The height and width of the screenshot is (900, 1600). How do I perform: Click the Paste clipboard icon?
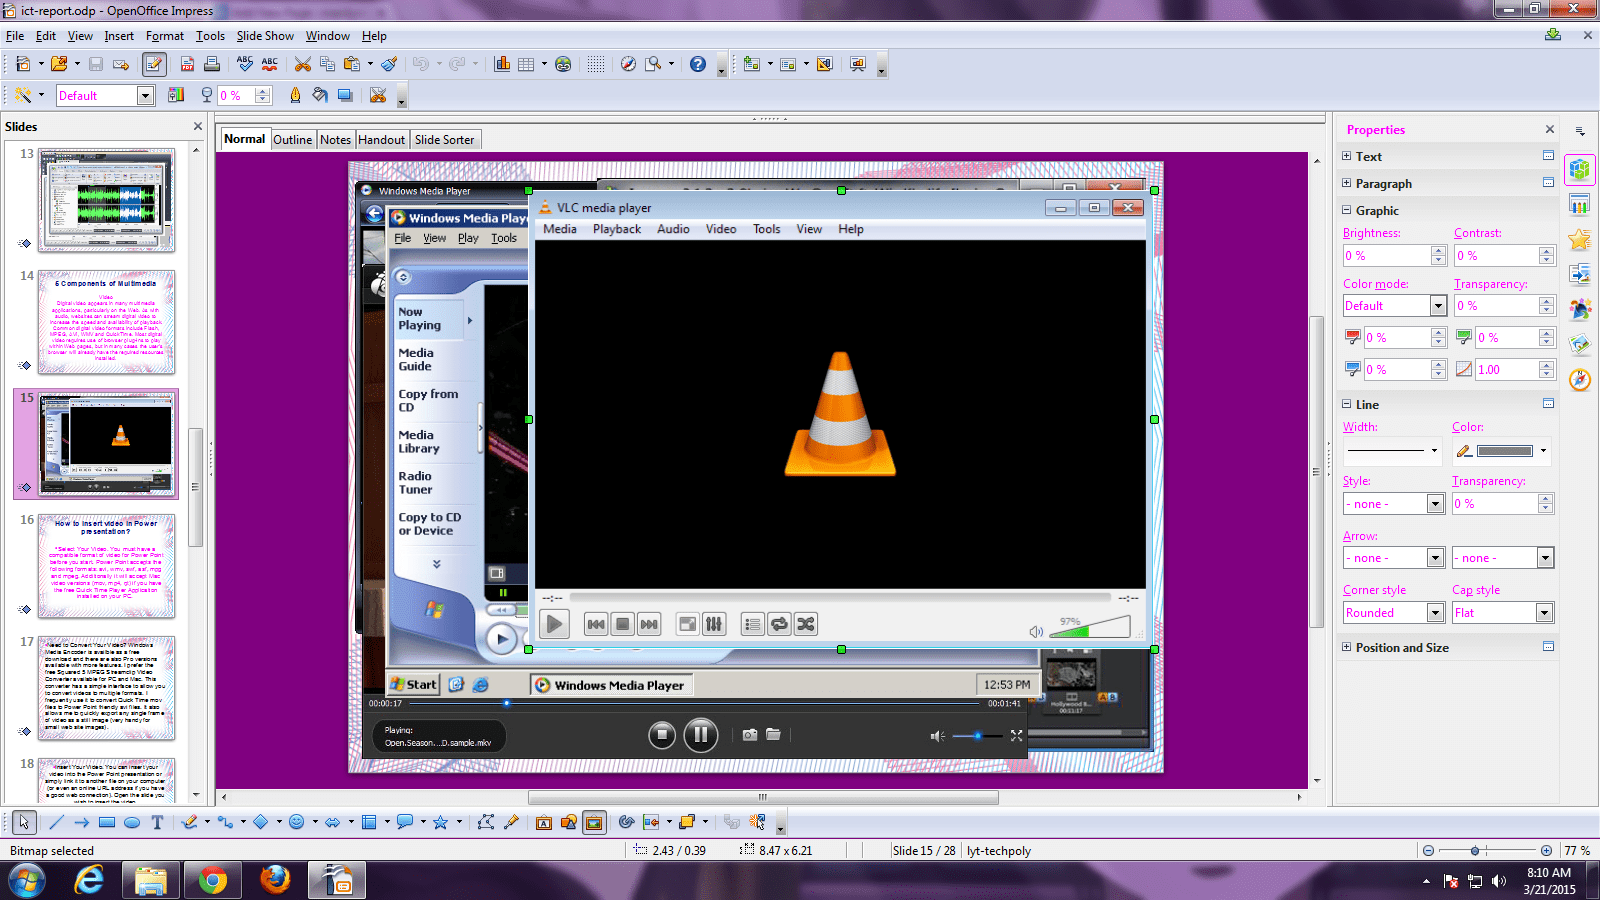click(x=351, y=64)
